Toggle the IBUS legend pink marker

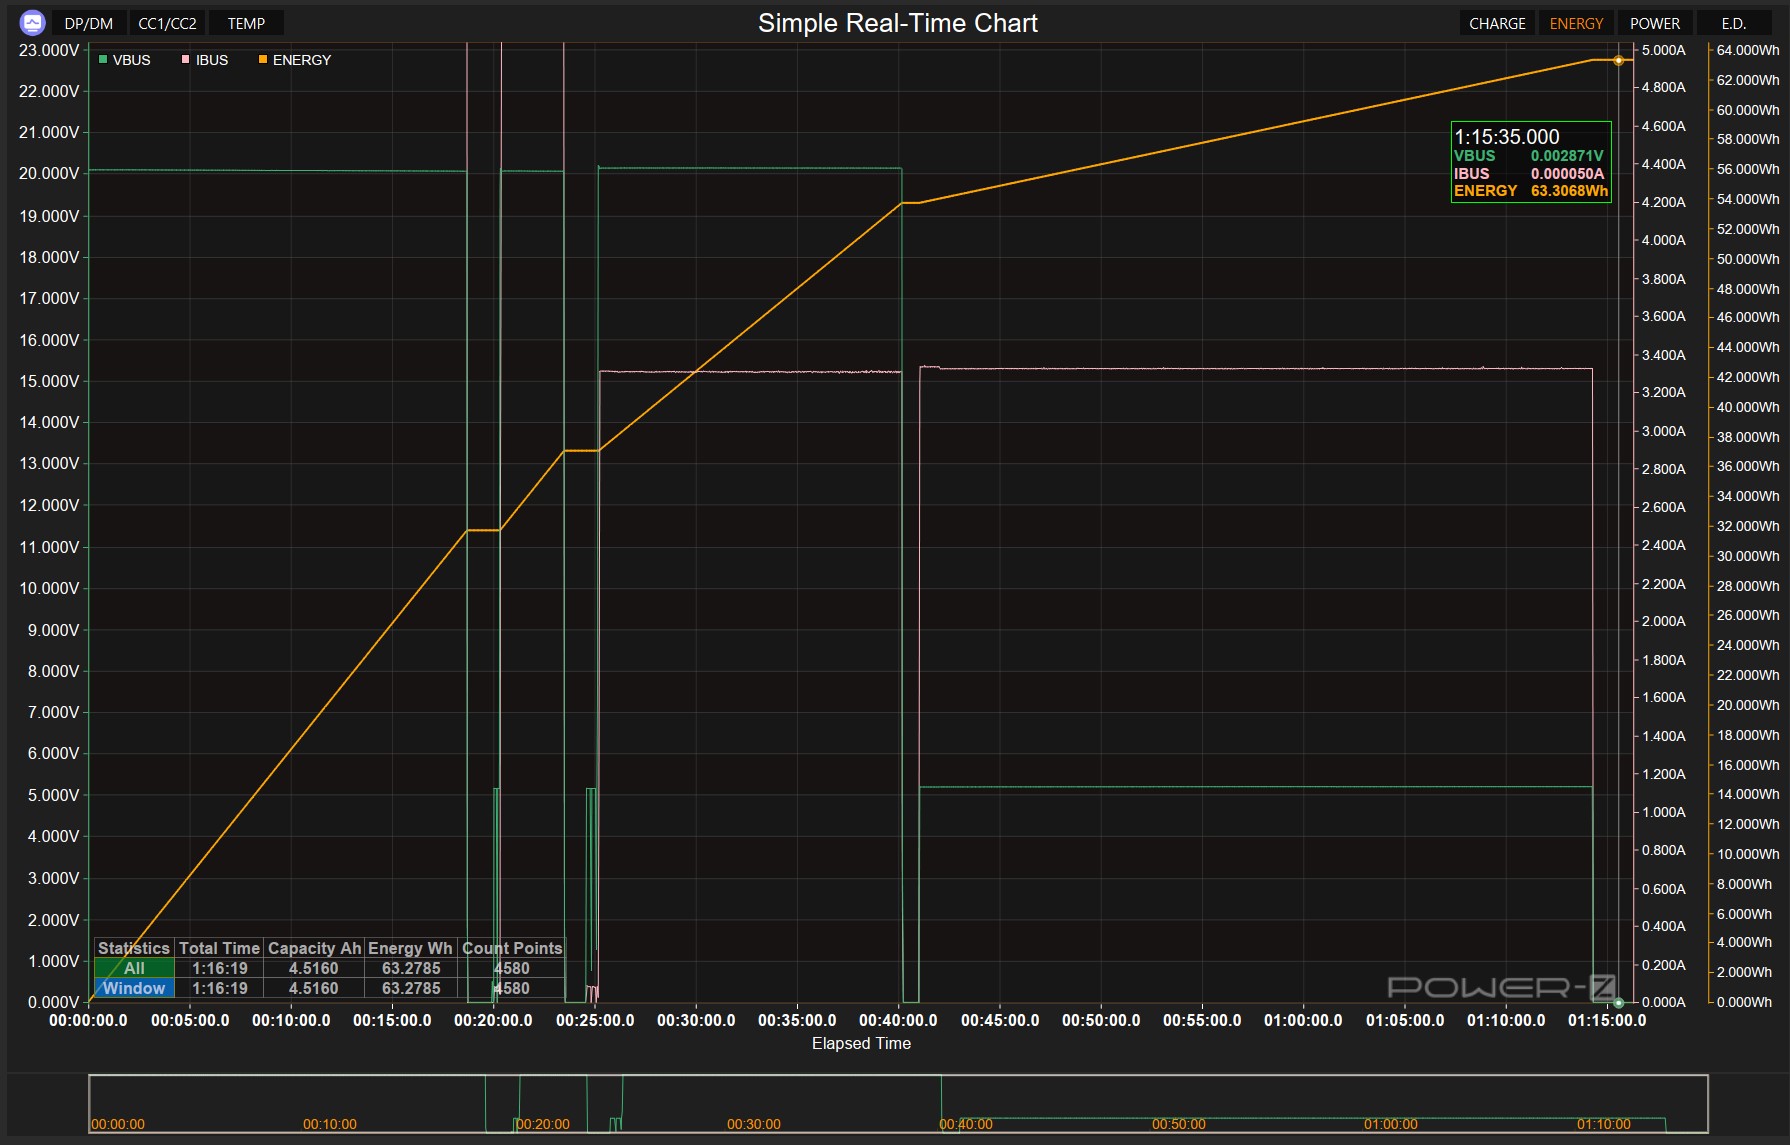click(185, 60)
